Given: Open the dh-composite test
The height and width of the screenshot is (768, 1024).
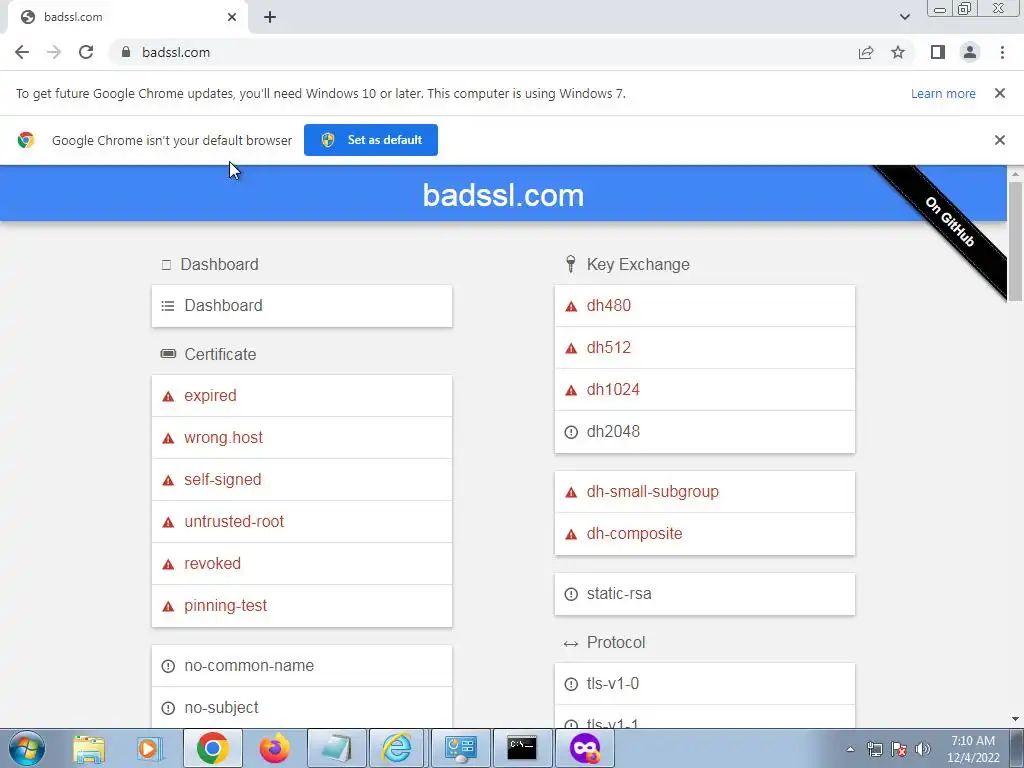Looking at the screenshot, I should pyautogui.click(x=705, y=534).
